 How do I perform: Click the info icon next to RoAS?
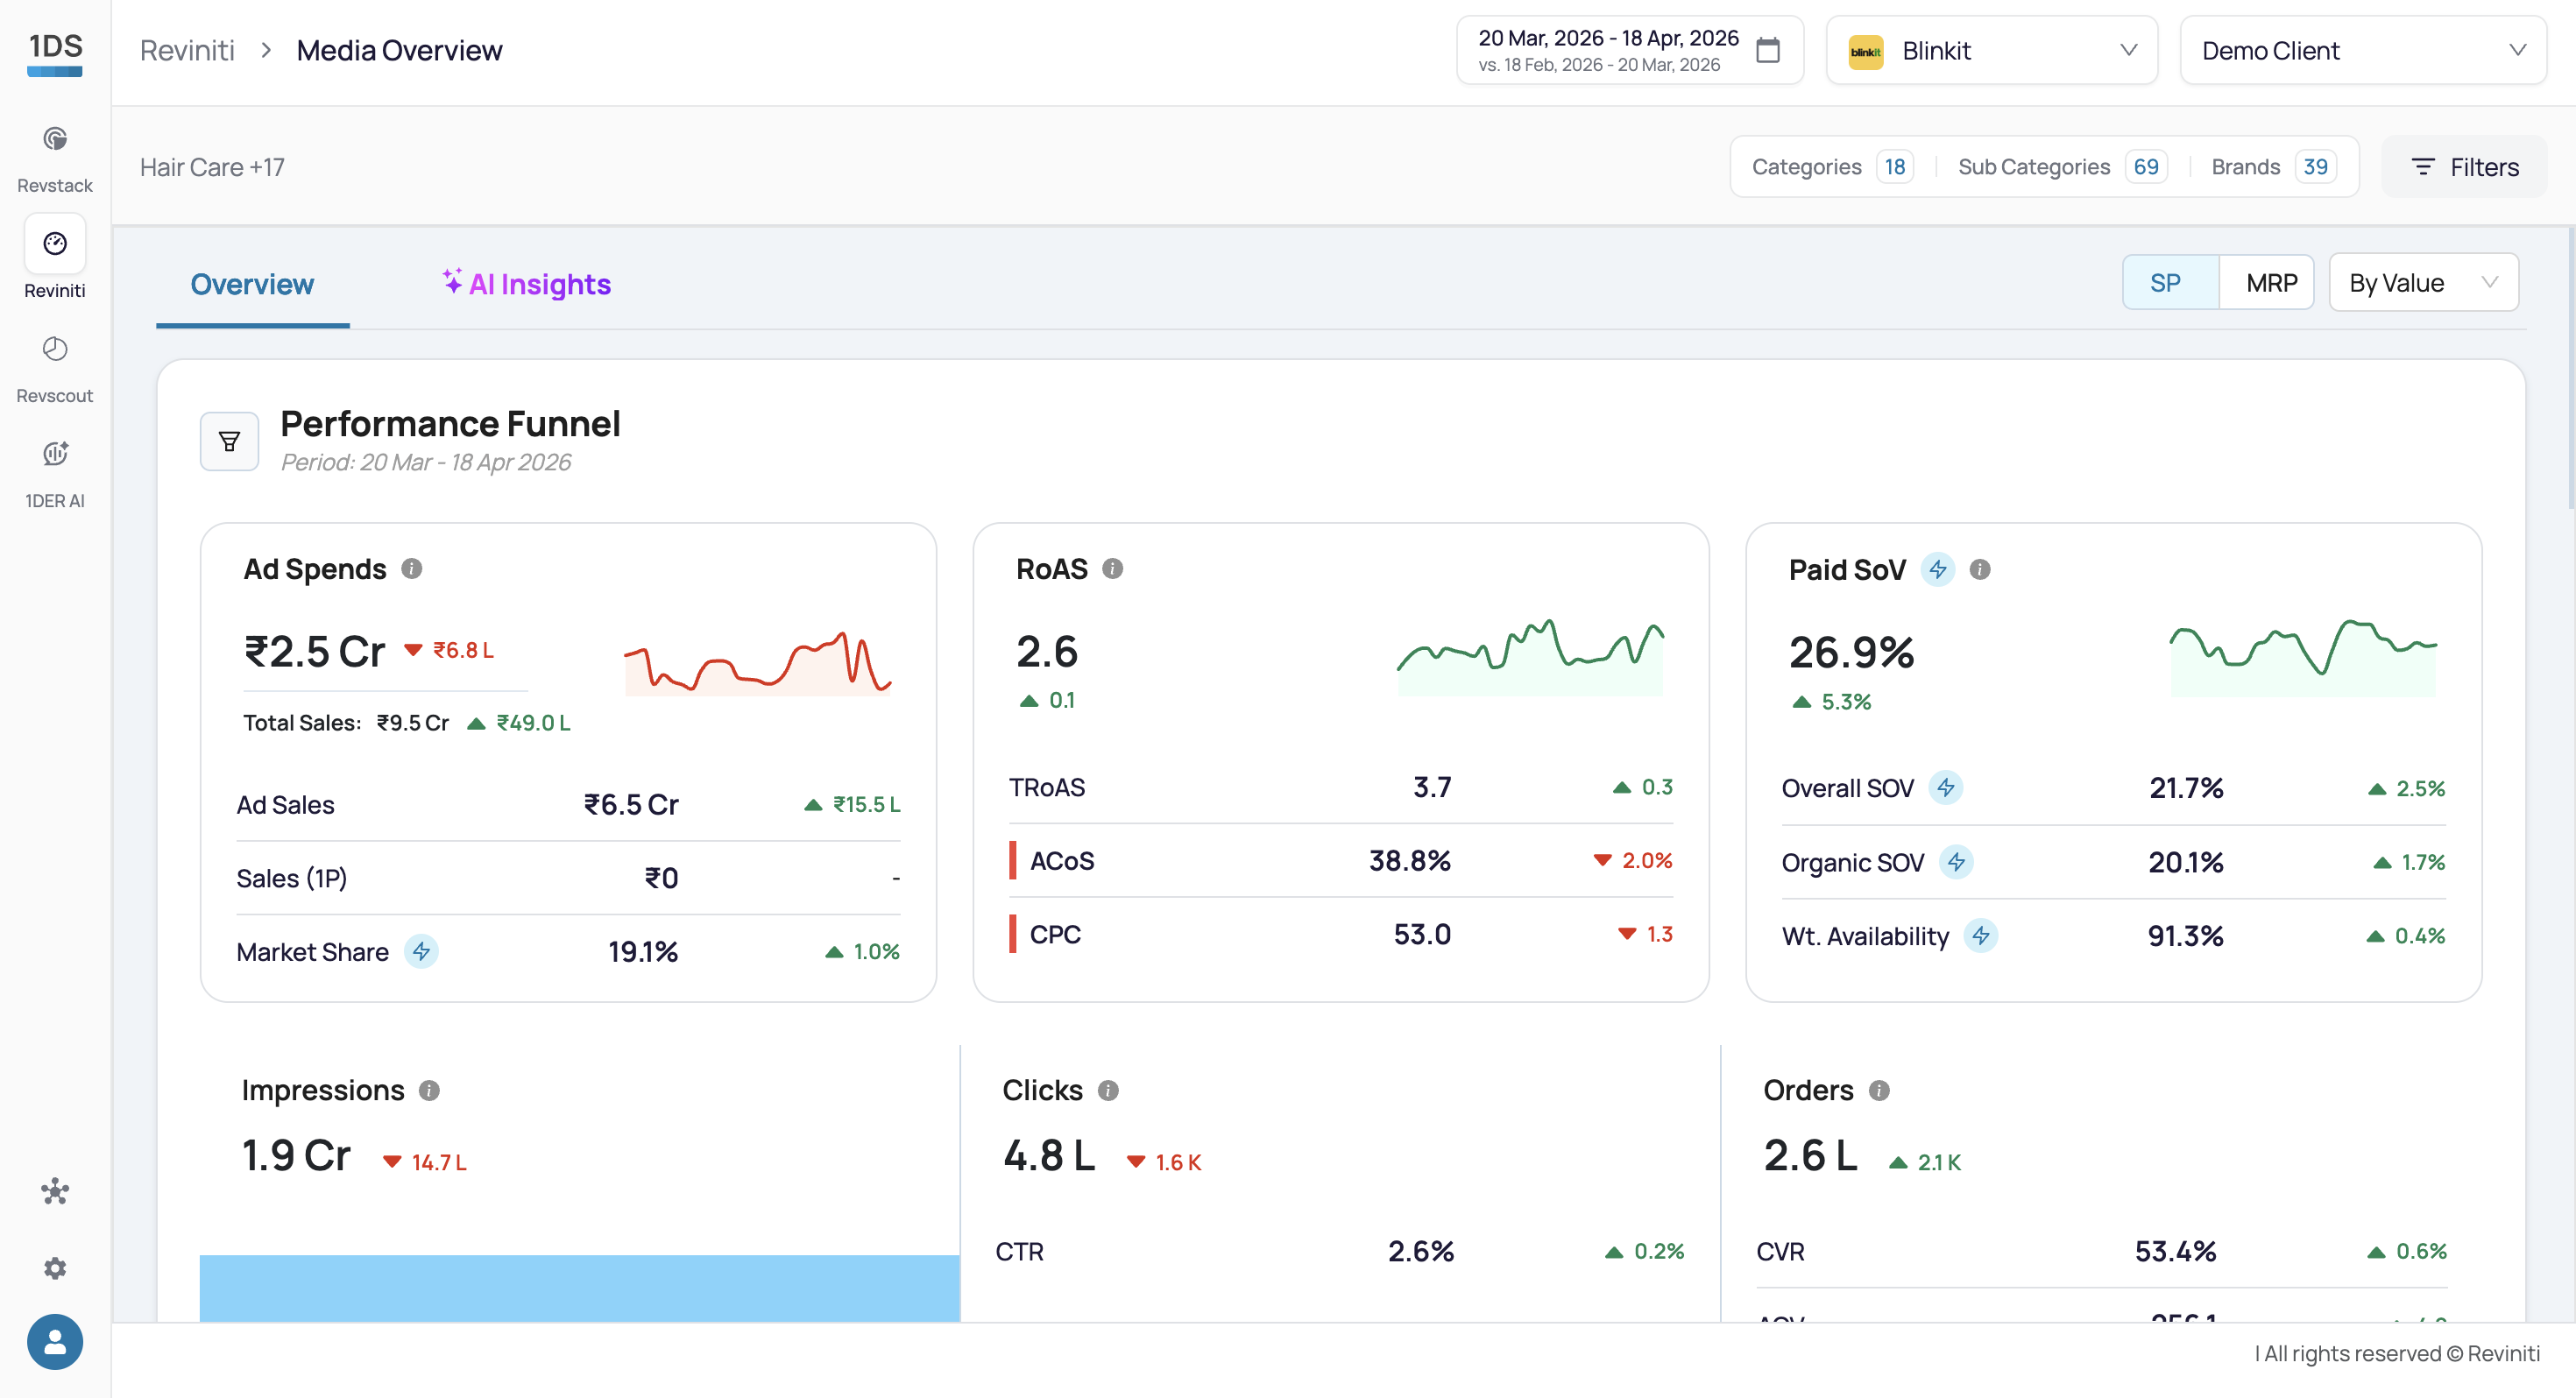pos(1112,569)
